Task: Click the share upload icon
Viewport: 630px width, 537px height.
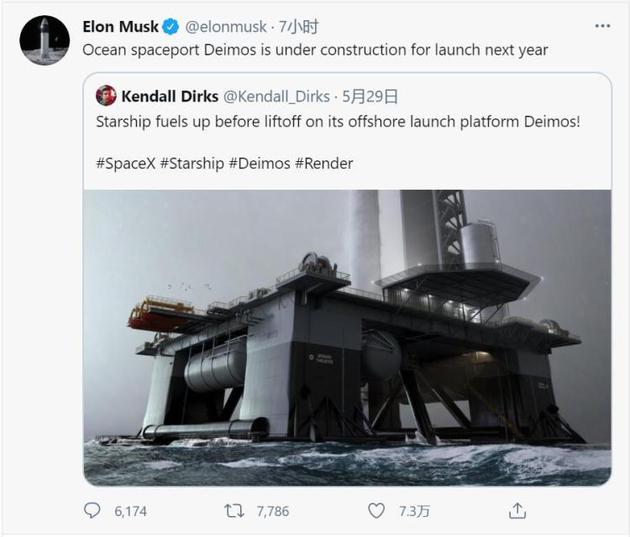Action: pyautogui.click(x=517, y=511)
